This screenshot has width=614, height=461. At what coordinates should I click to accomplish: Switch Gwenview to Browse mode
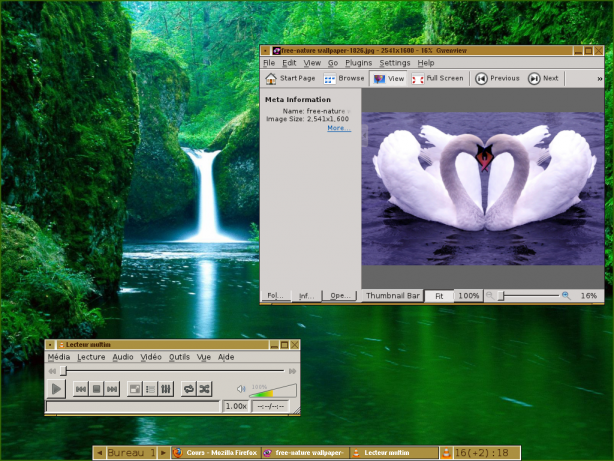[344, 78]
